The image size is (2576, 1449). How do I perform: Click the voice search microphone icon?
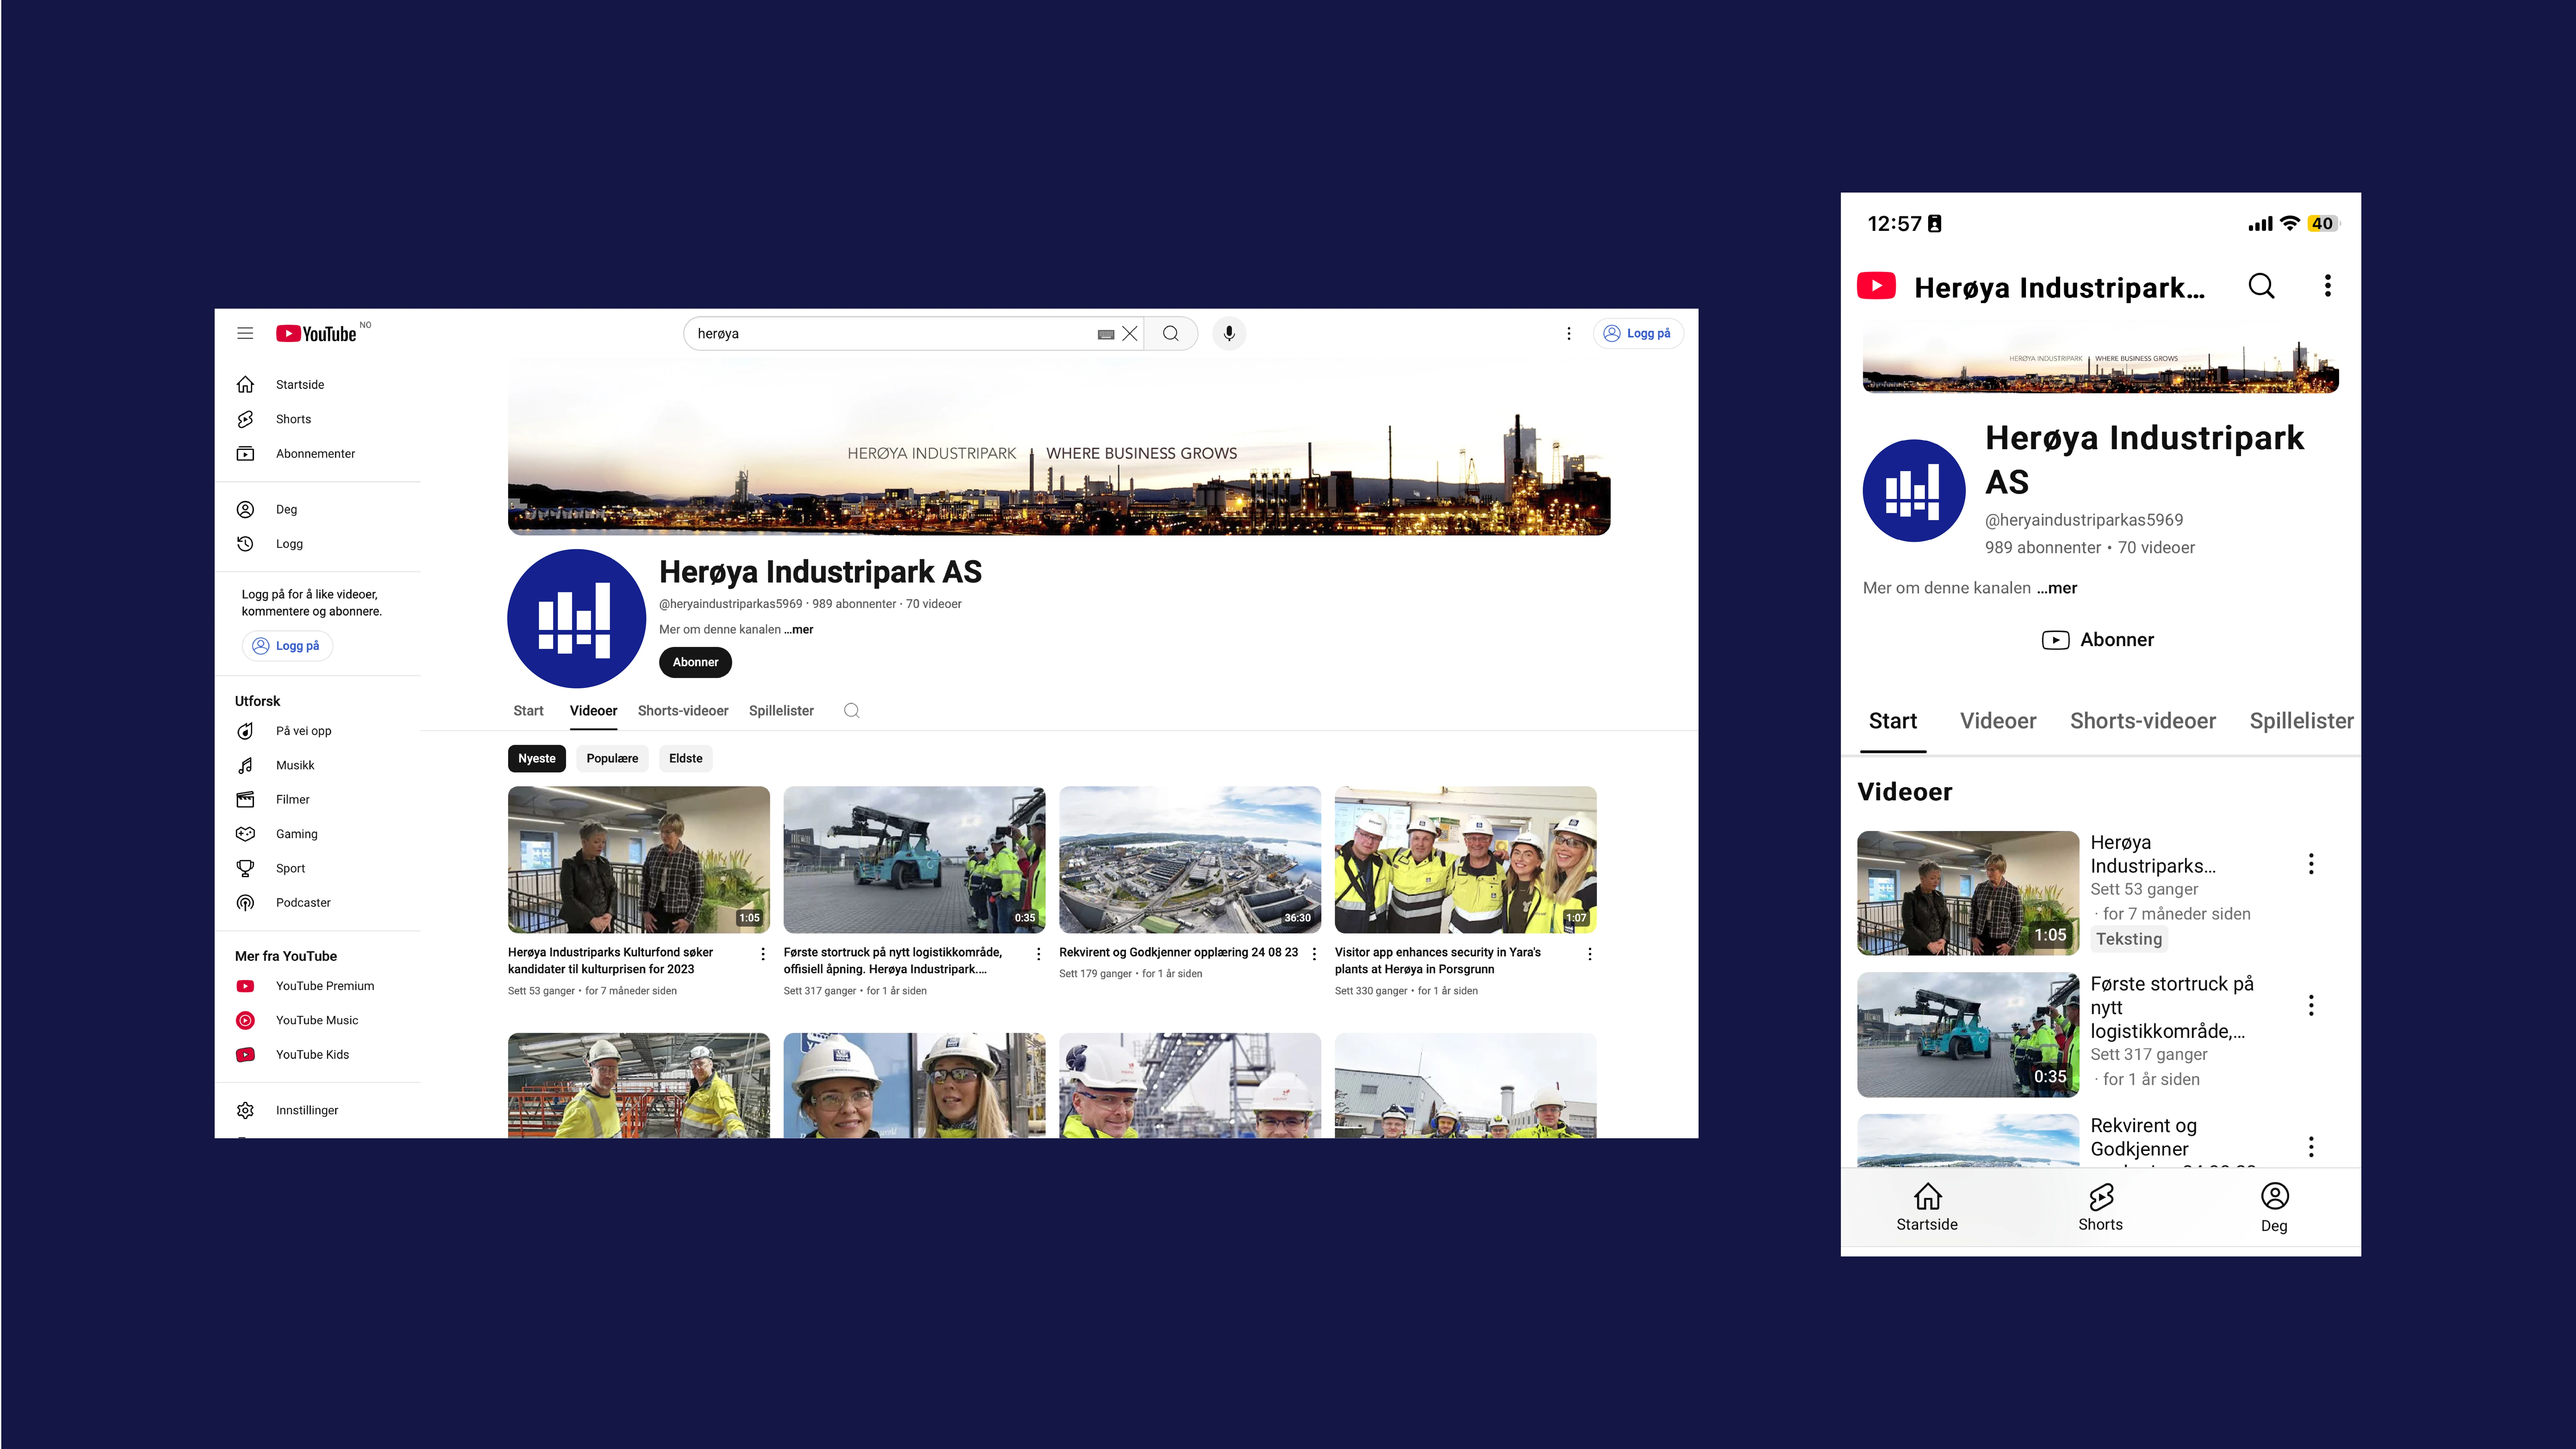click(x=1229, y=333)
